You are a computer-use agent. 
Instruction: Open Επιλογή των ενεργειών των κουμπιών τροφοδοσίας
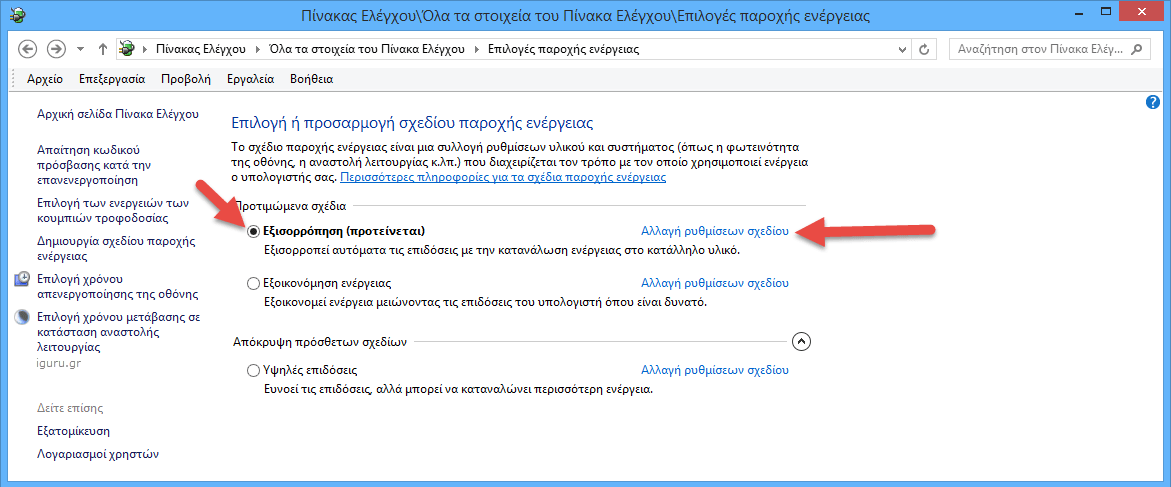pyautogui.click(x=112, y=211)
